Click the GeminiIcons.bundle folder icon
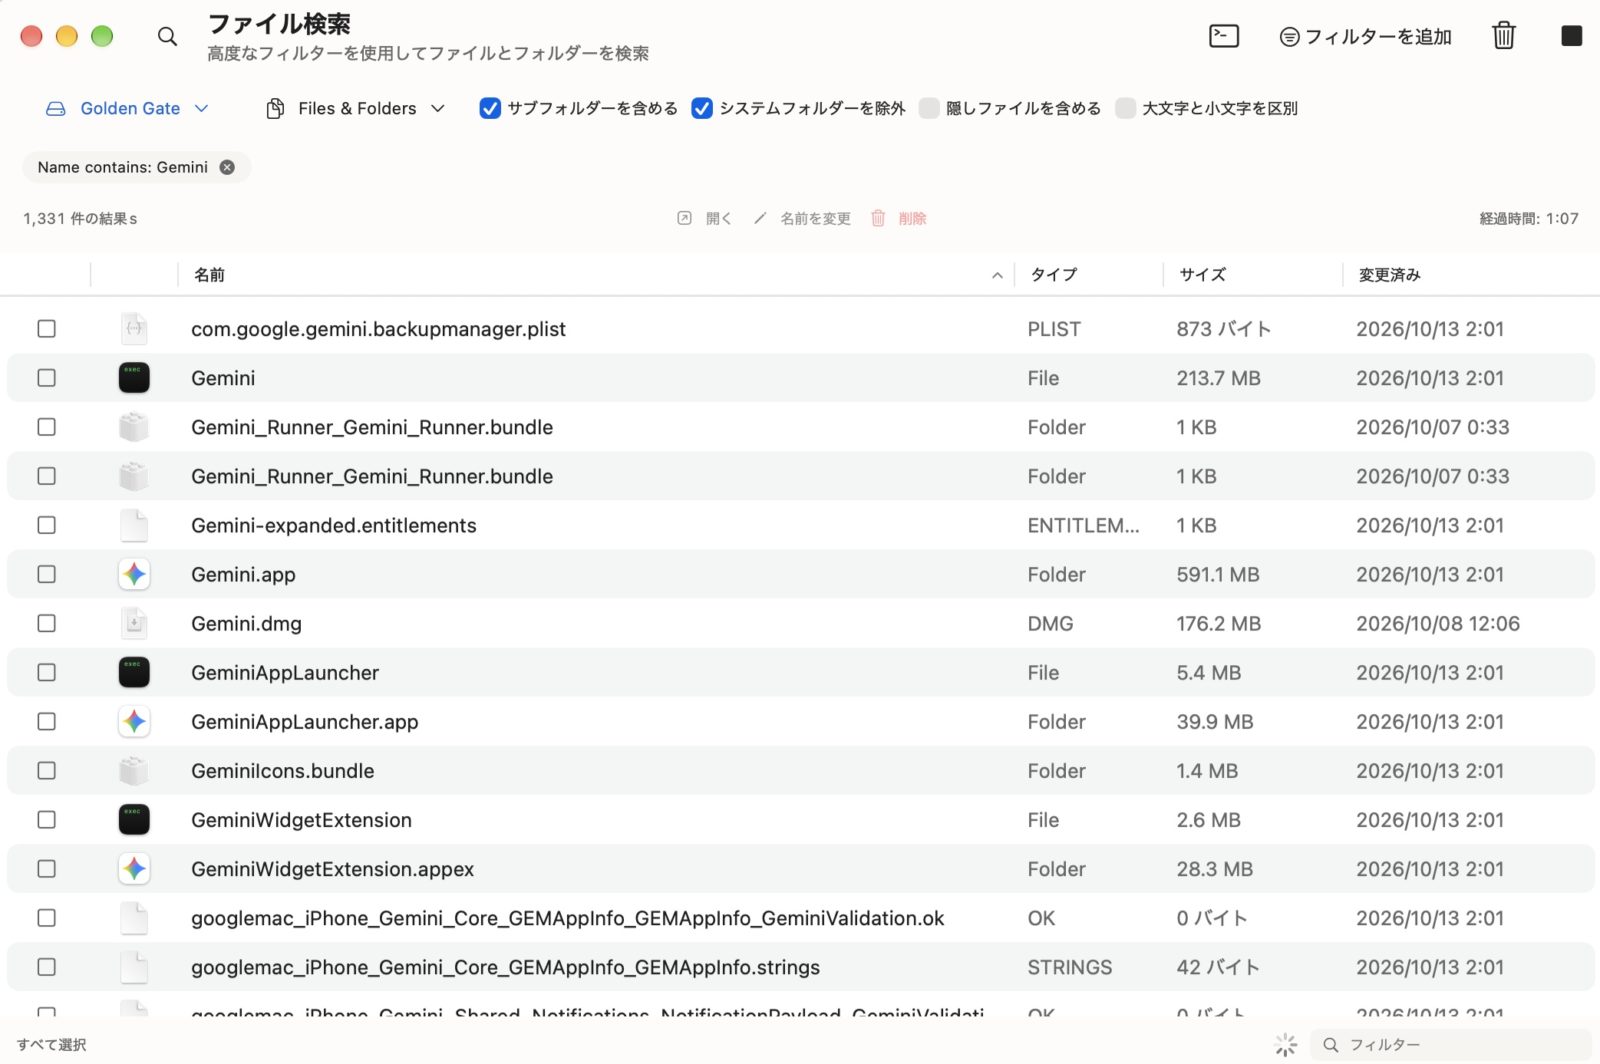 [x=134, y=770]
